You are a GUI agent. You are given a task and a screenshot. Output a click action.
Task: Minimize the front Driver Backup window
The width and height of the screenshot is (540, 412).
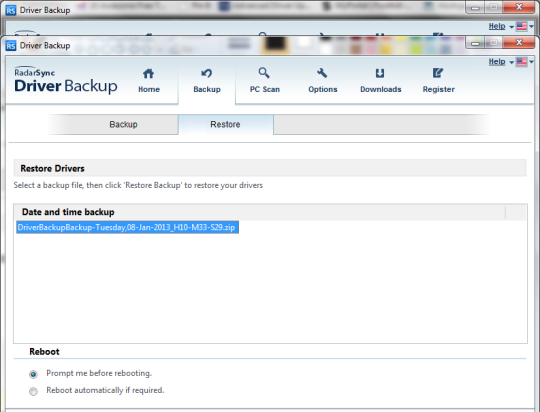(x=476, y=43)
